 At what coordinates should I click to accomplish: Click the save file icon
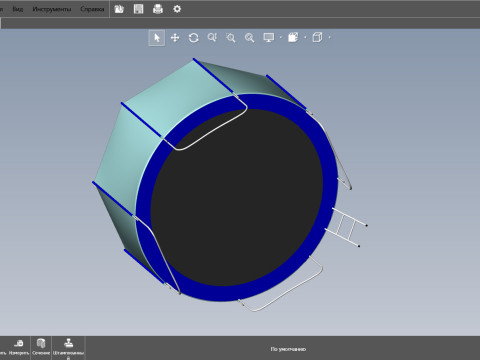[x=138, y=9]
